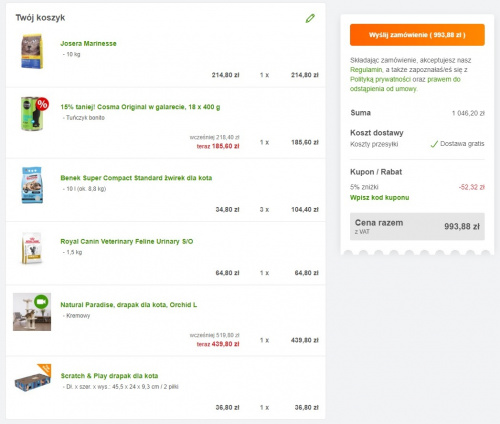This screenshot has height=424, width=500.
Task: Open the prawem do odstąpienia od umowy link
Action: pos(405,84)
